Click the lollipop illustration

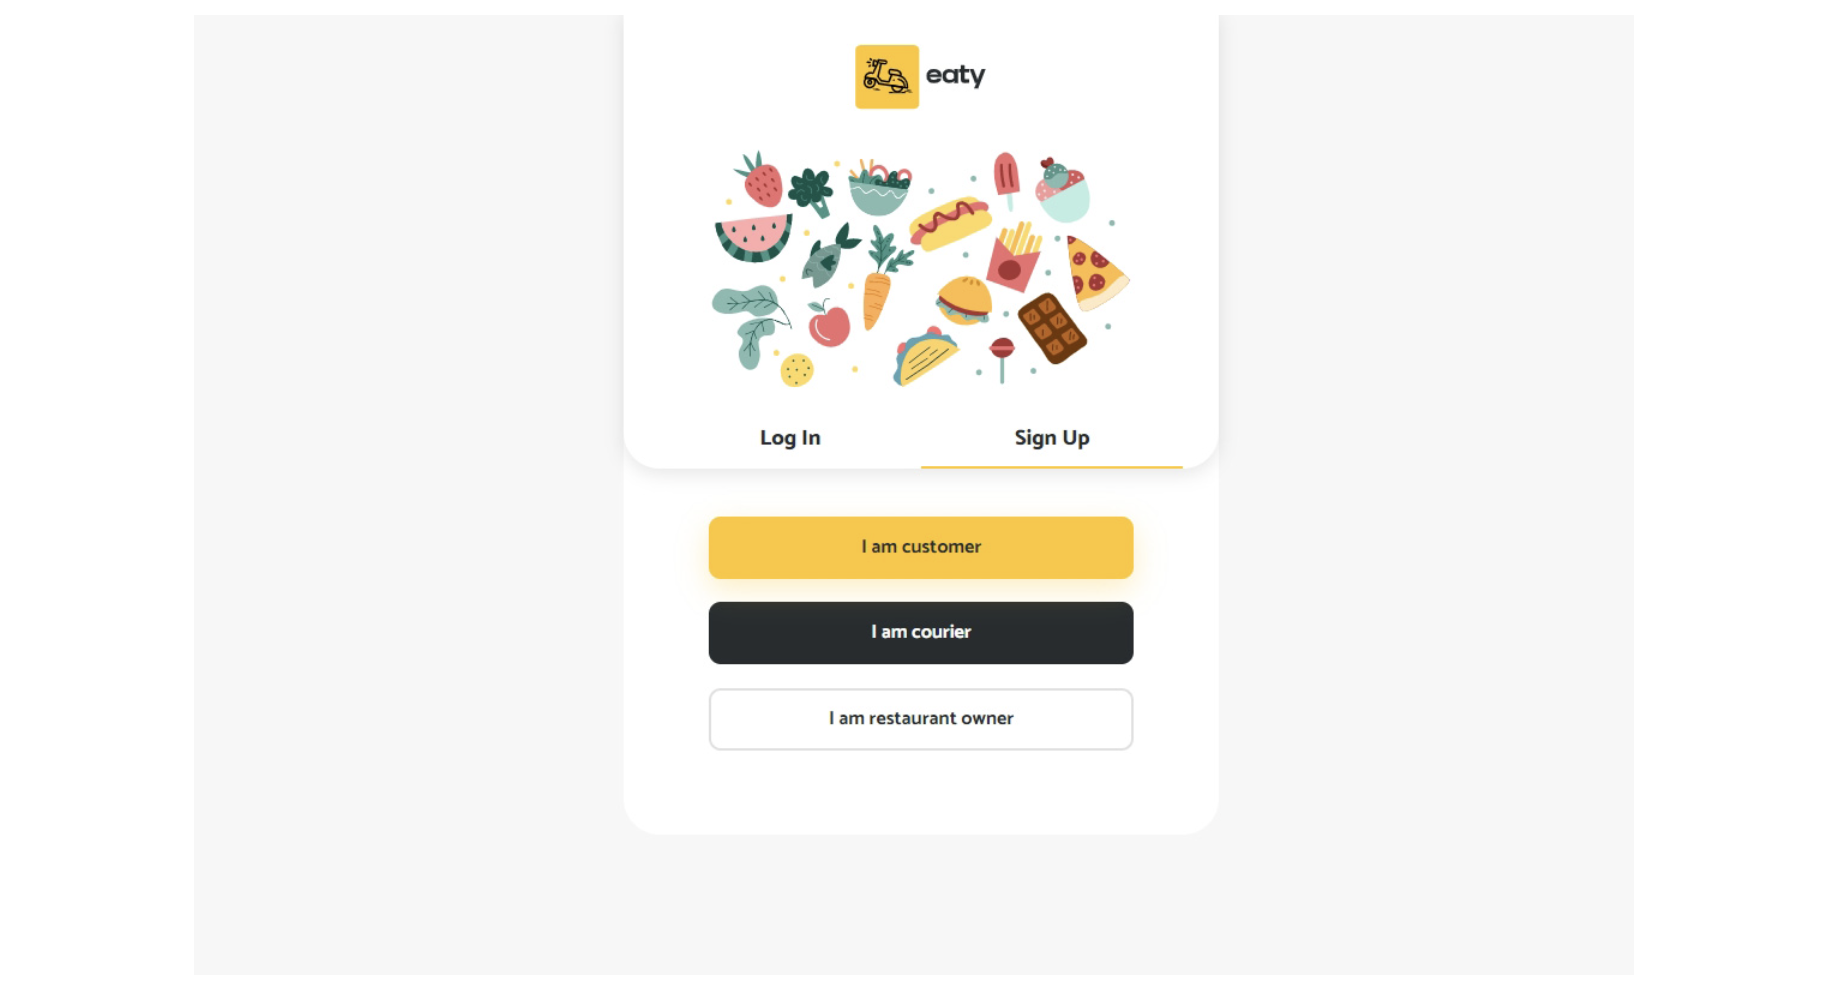tap(1001, 355)
